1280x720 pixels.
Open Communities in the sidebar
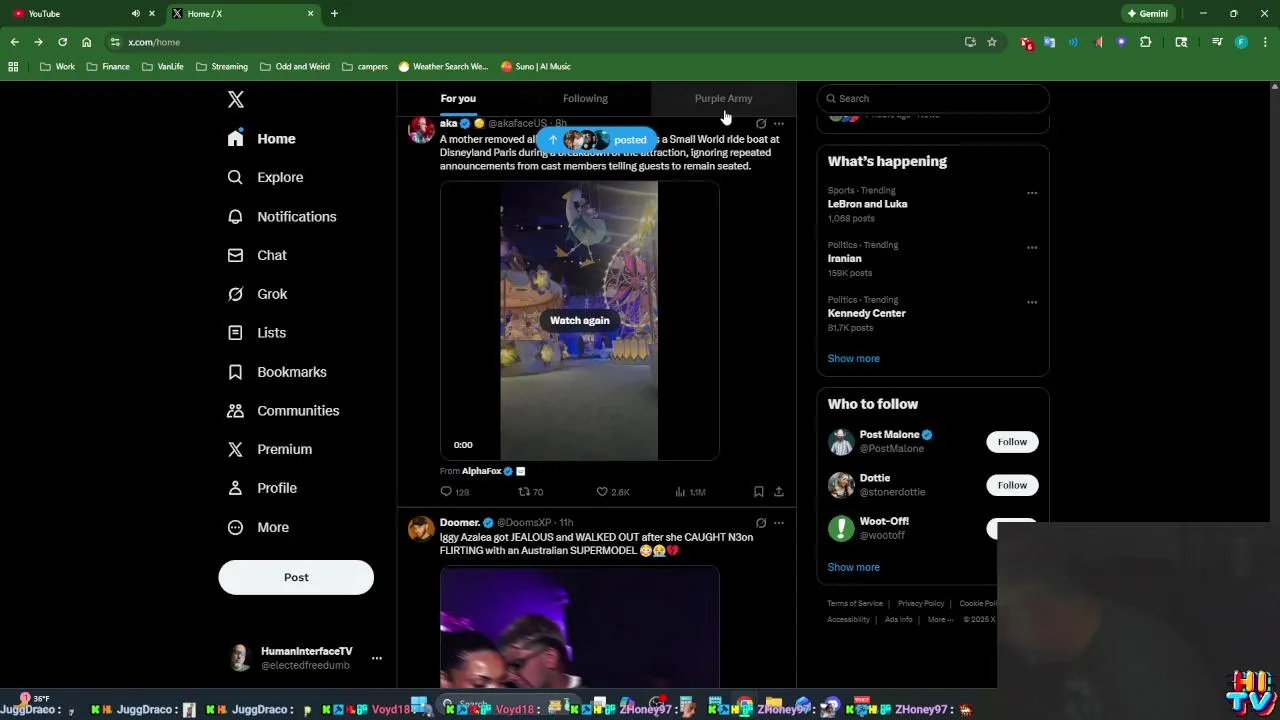coord(284,411)
